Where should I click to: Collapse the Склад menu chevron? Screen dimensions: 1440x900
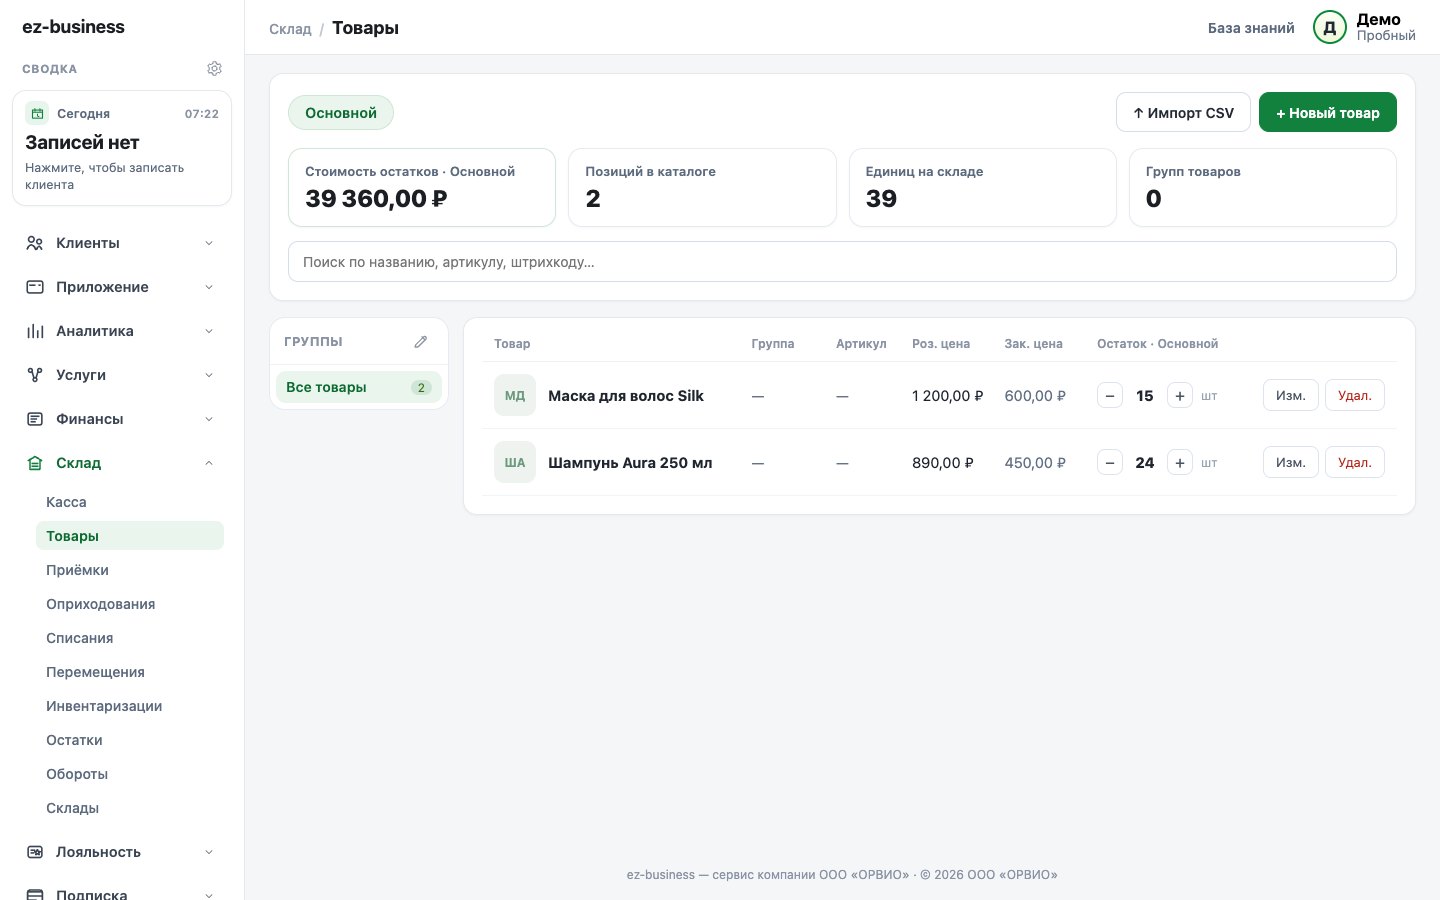[x=209, y=463]
